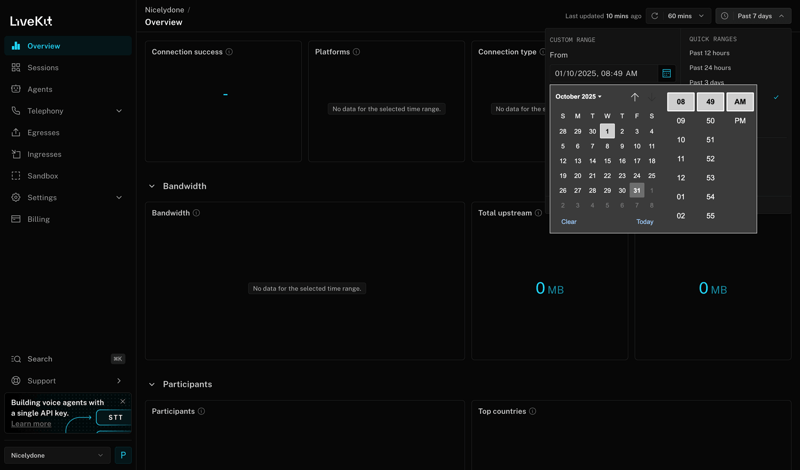Open the Sessions icon in the sidebar
Image resolution: width=800 pixels, height=470 pixels.
point(16,67)
